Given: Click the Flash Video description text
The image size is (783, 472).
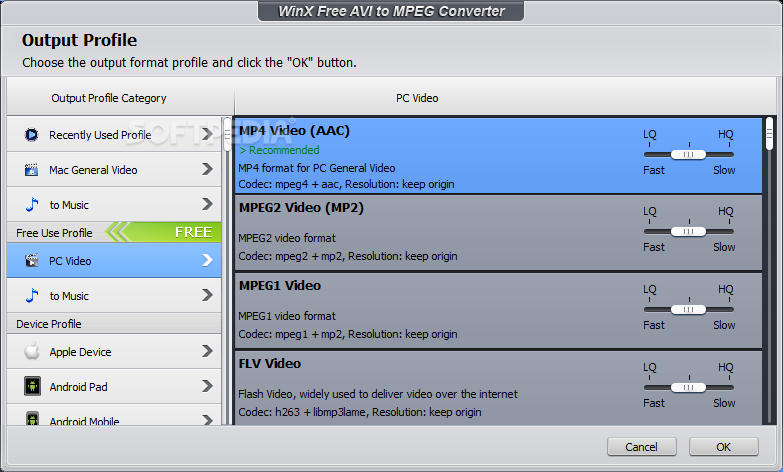Looking at the screenshot, I should click(x=378, y=394).
